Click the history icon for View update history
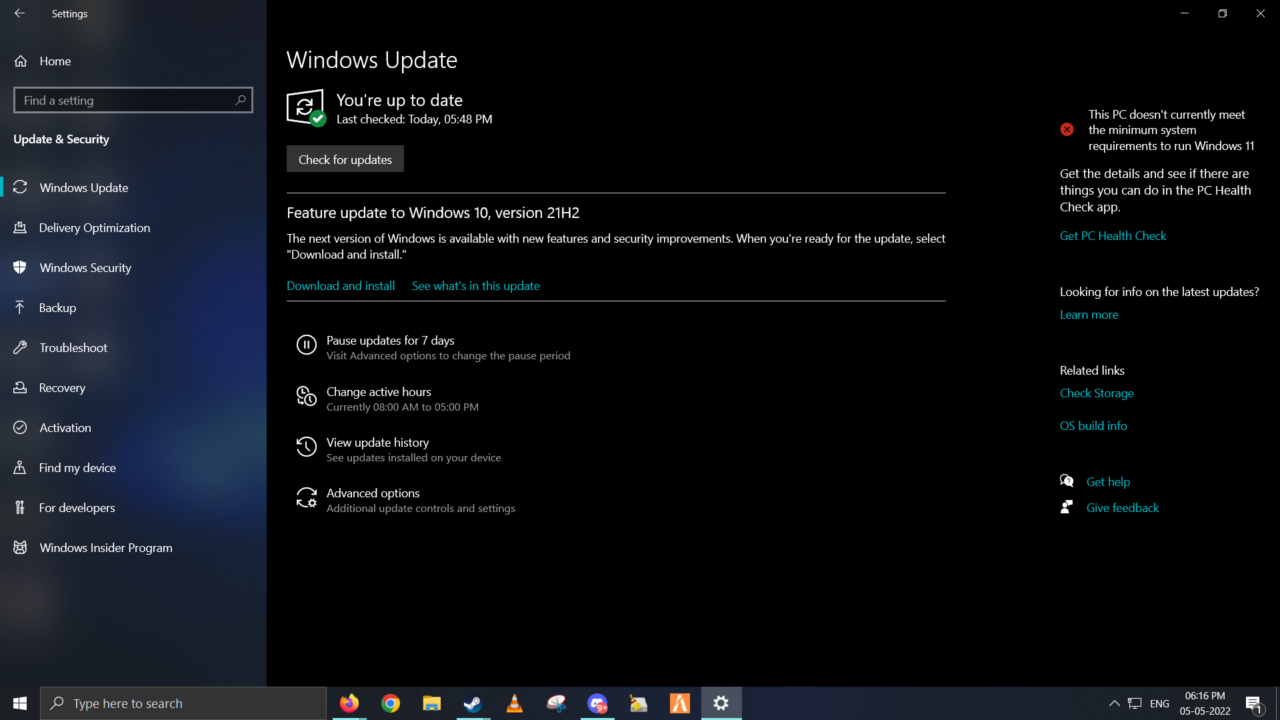Viewport: 1280px width, 720px height. pos(306,448)
